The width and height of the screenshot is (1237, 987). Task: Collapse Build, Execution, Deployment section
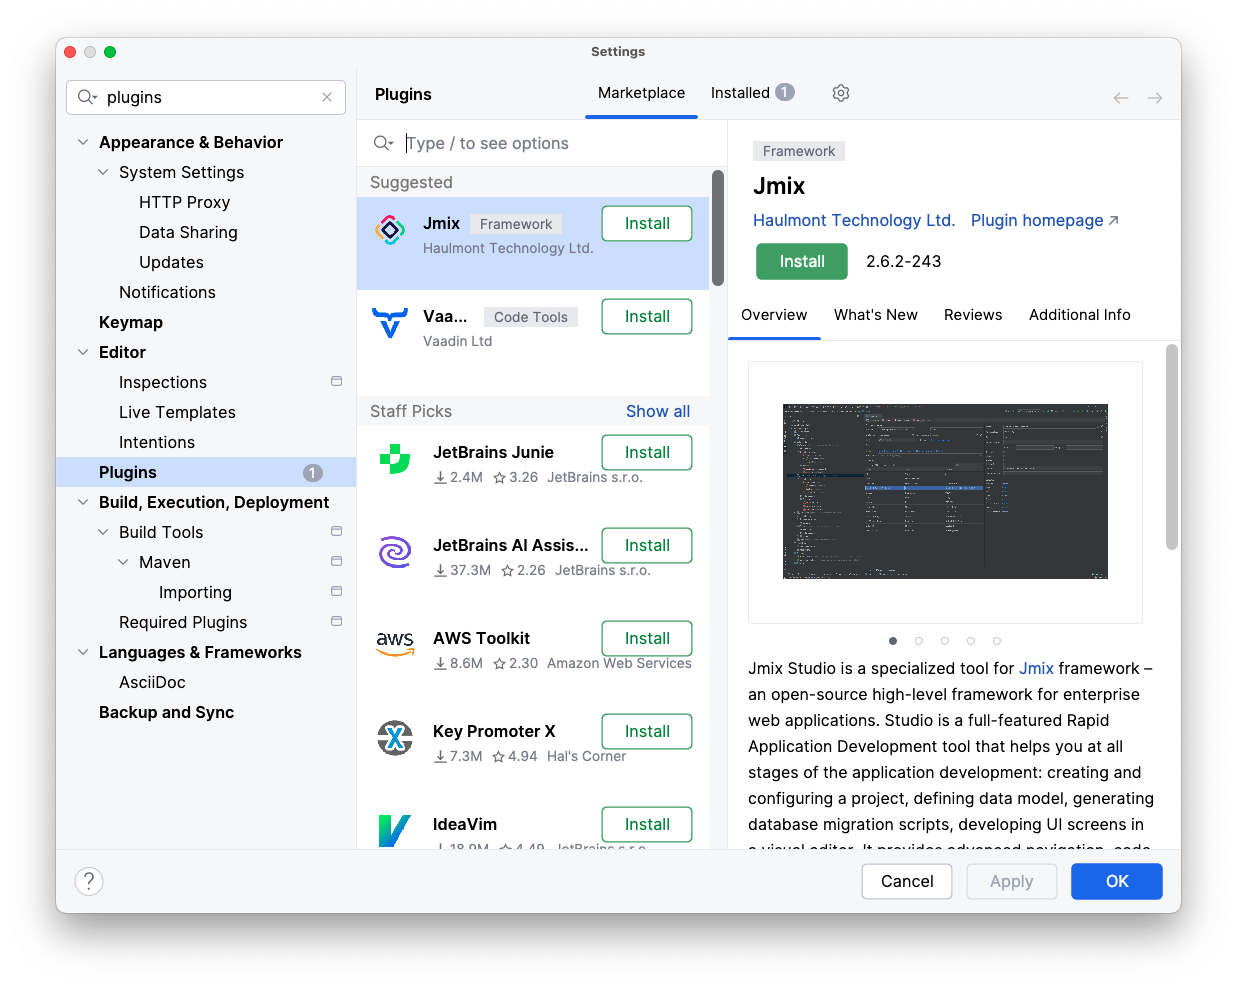pos(83,502)
